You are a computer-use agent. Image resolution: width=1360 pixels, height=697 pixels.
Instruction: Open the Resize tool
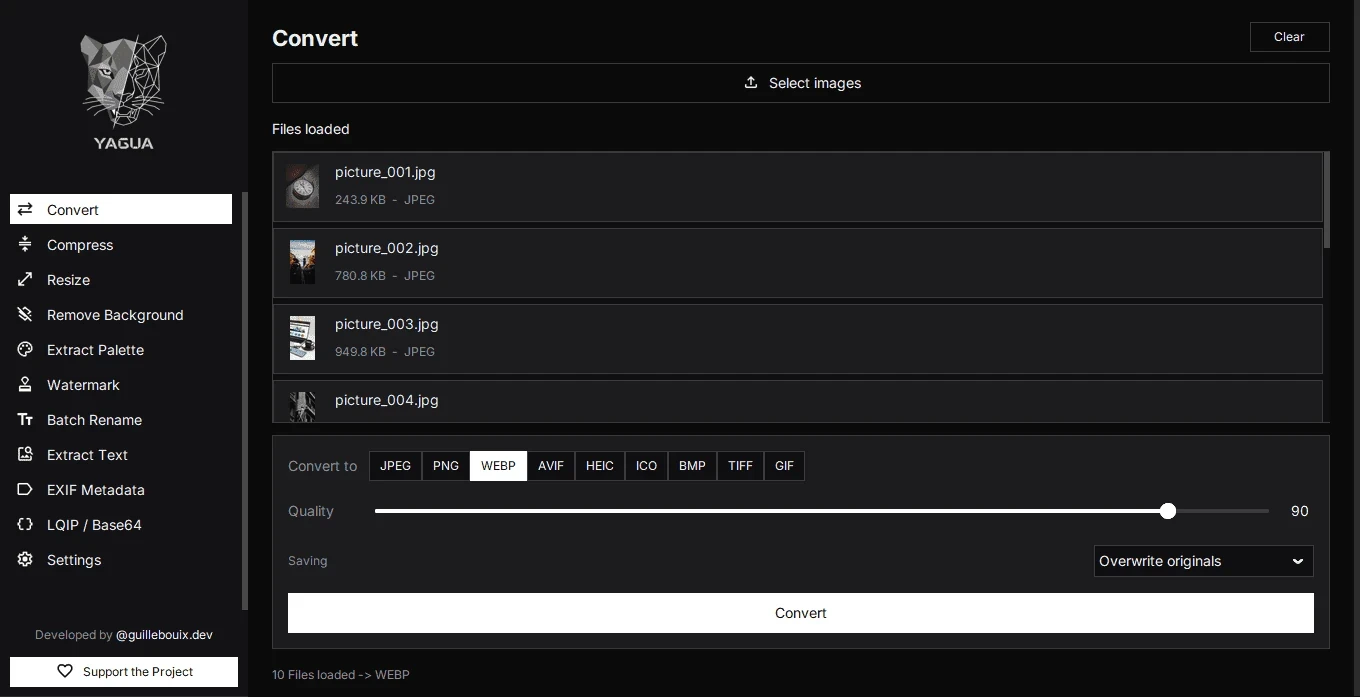point(121,280)
